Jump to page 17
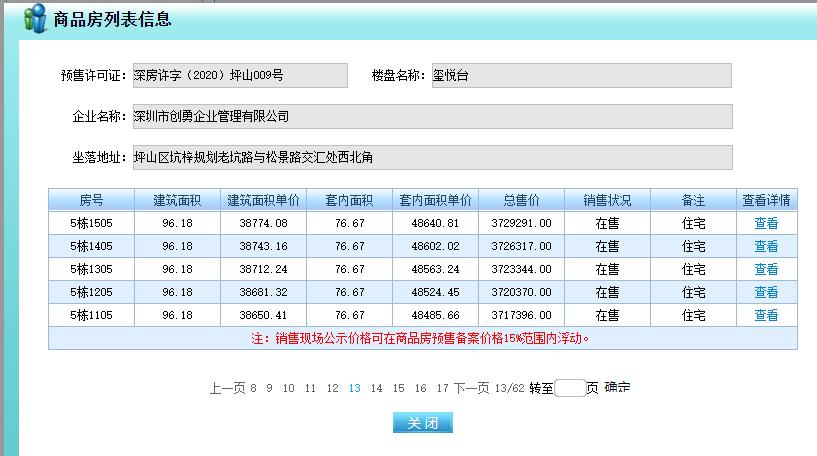817x456 pixels. pyautogui.click(x=442, y=388)
